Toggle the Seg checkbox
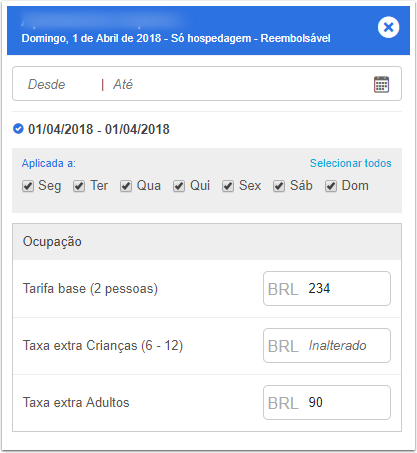 (28, 186)
